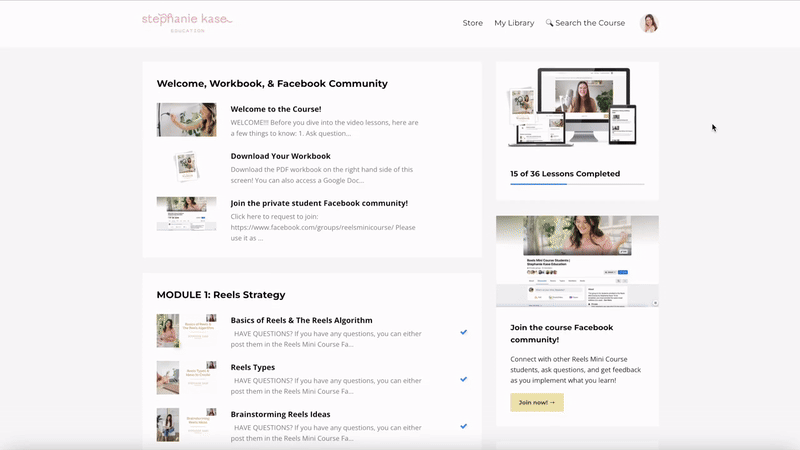Open Basics of Reels & The Reels Algorithm
The image size is (800, 450).
pos(301,320)
